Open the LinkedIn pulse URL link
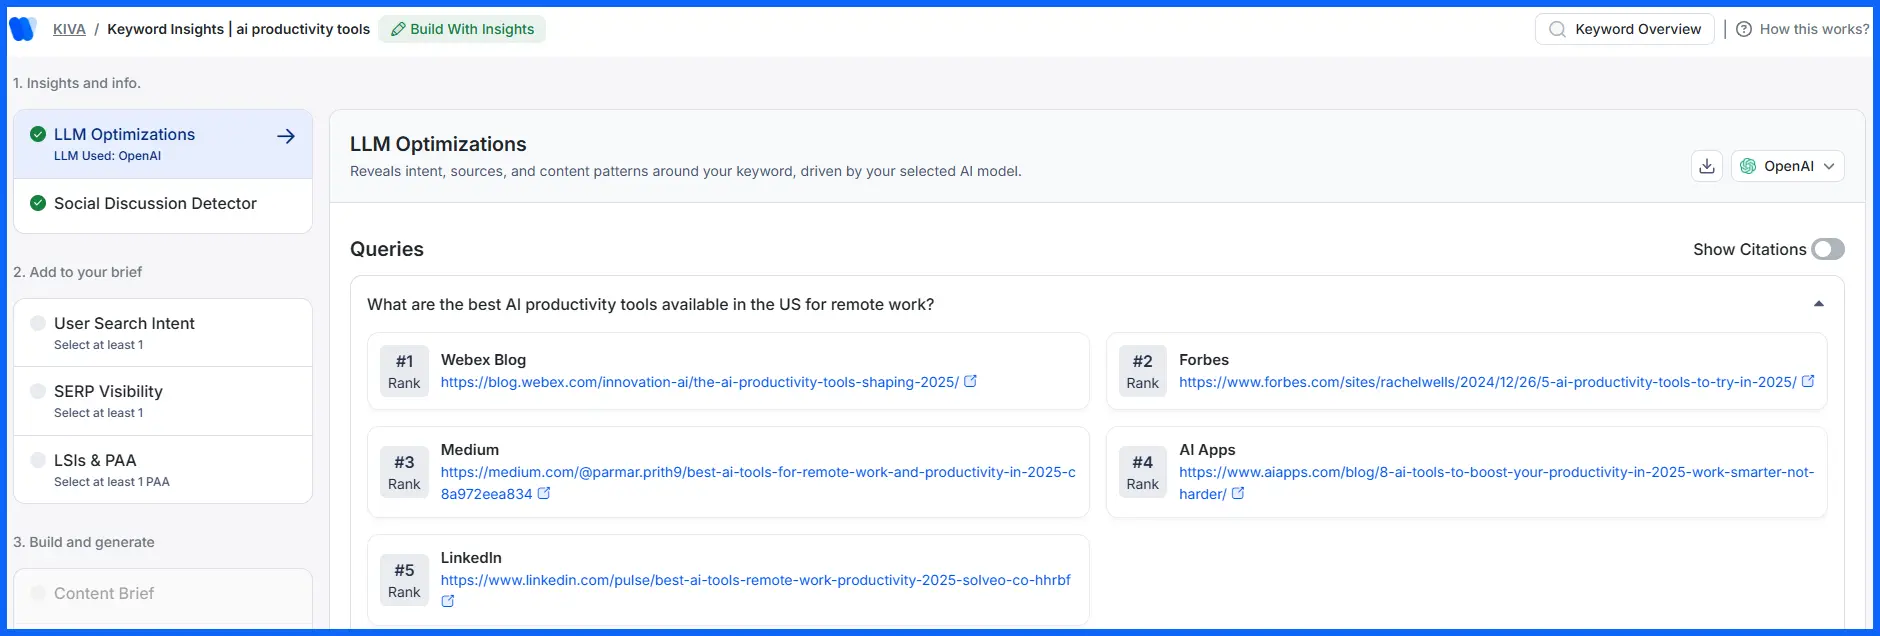This screenshot has width=1880, height=636. pos(755,580)
